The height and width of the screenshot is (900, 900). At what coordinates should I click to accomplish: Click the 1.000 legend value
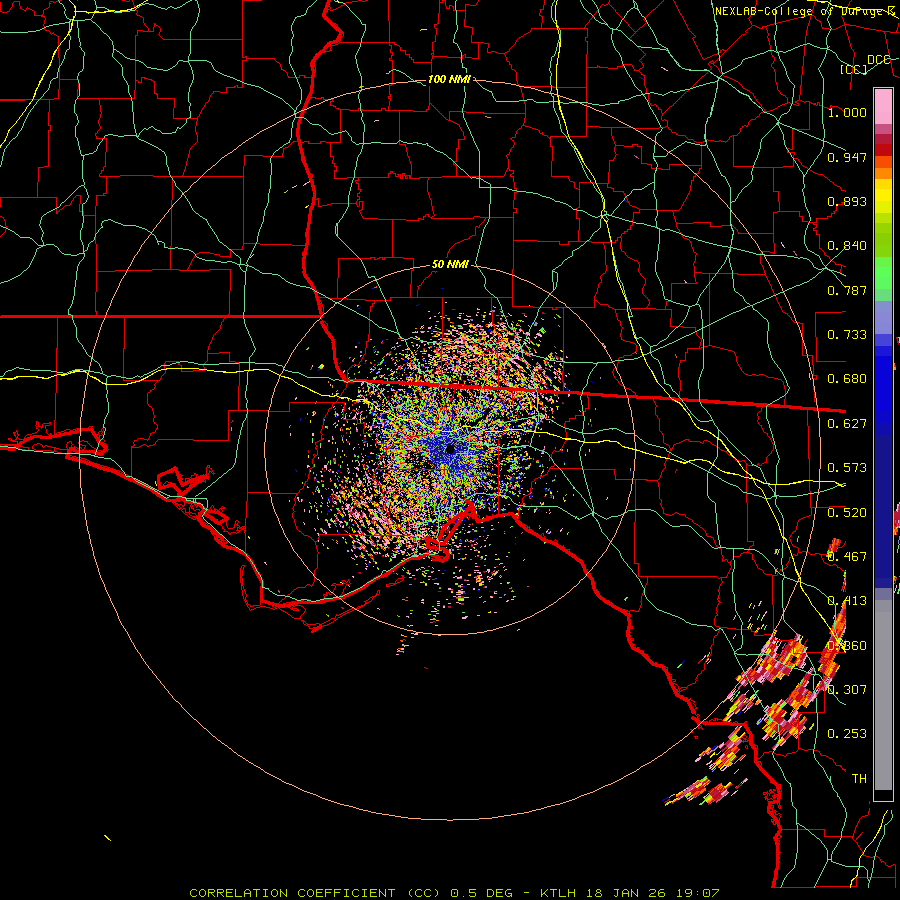click(x=847, y=112)
